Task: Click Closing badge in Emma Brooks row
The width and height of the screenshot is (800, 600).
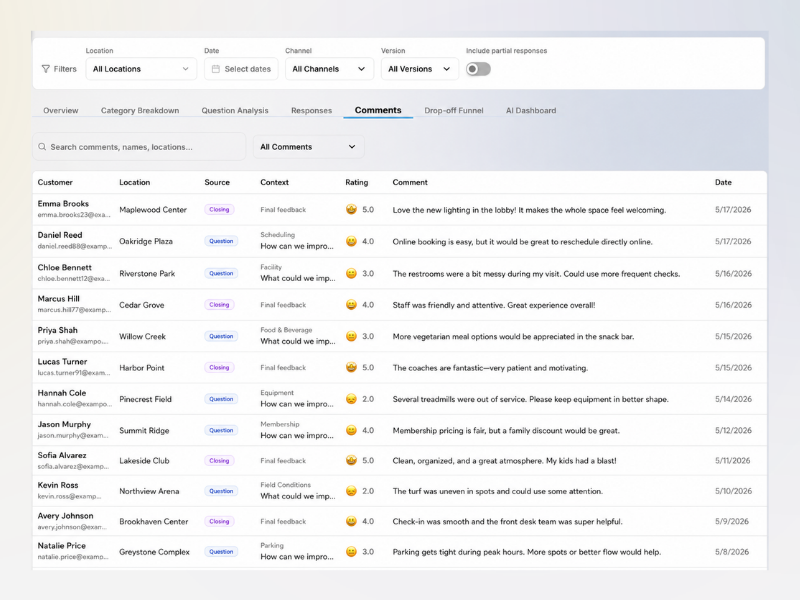Action: (x=219, y=209)
